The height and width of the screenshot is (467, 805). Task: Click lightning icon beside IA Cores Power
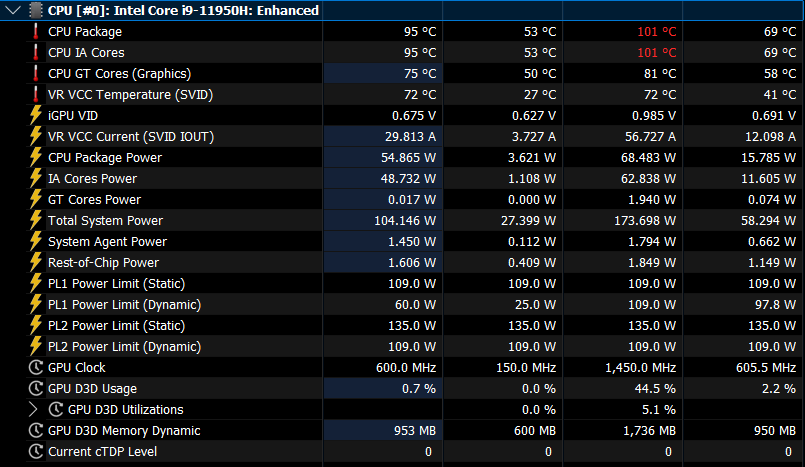[x=35, y=179]
